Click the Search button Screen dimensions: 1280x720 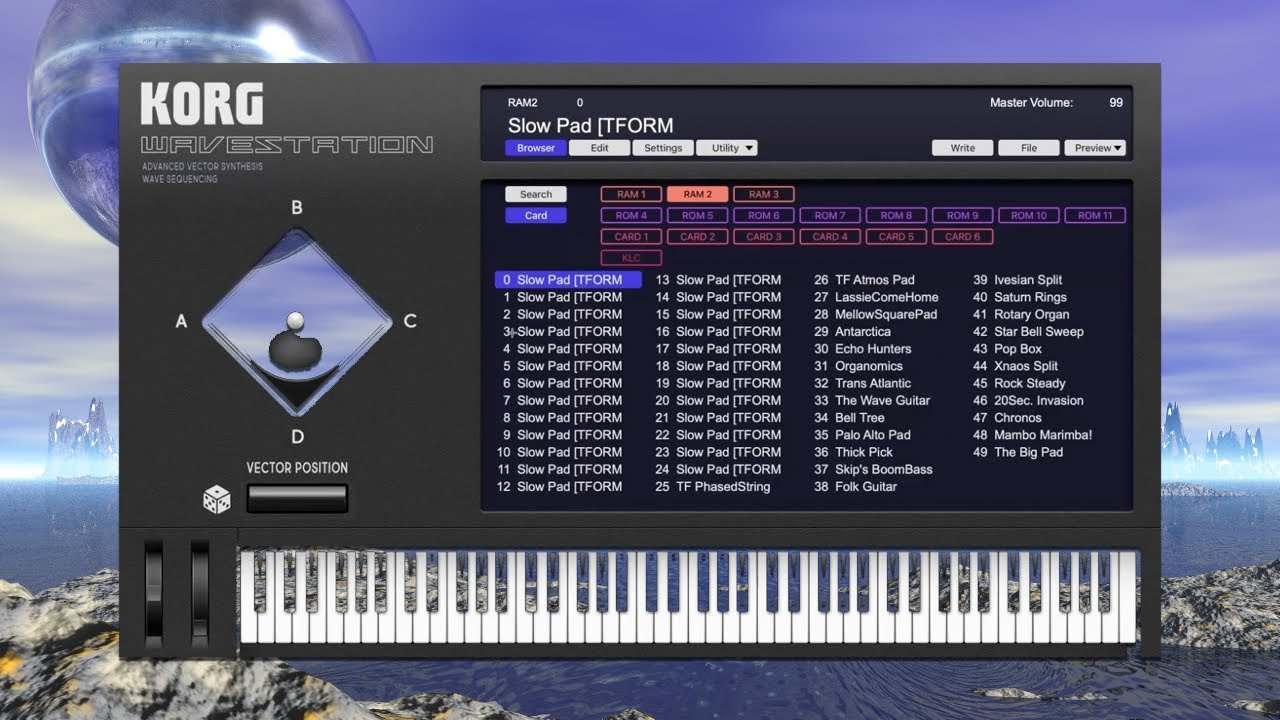[x=536, y=194]
